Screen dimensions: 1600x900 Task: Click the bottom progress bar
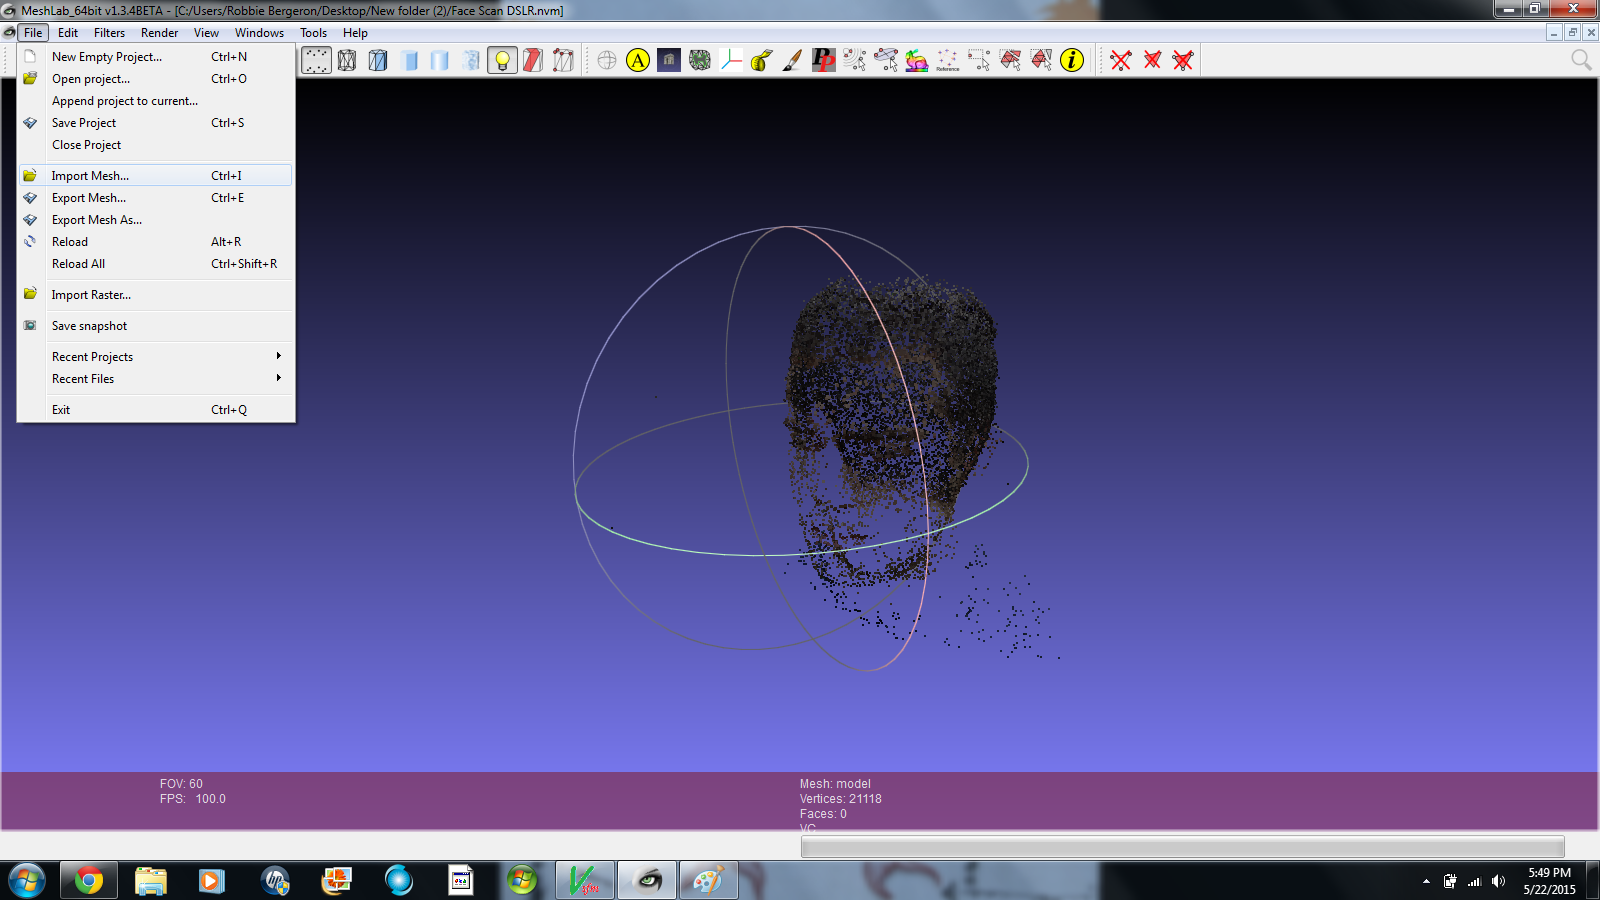click(x=1182, y=847)
